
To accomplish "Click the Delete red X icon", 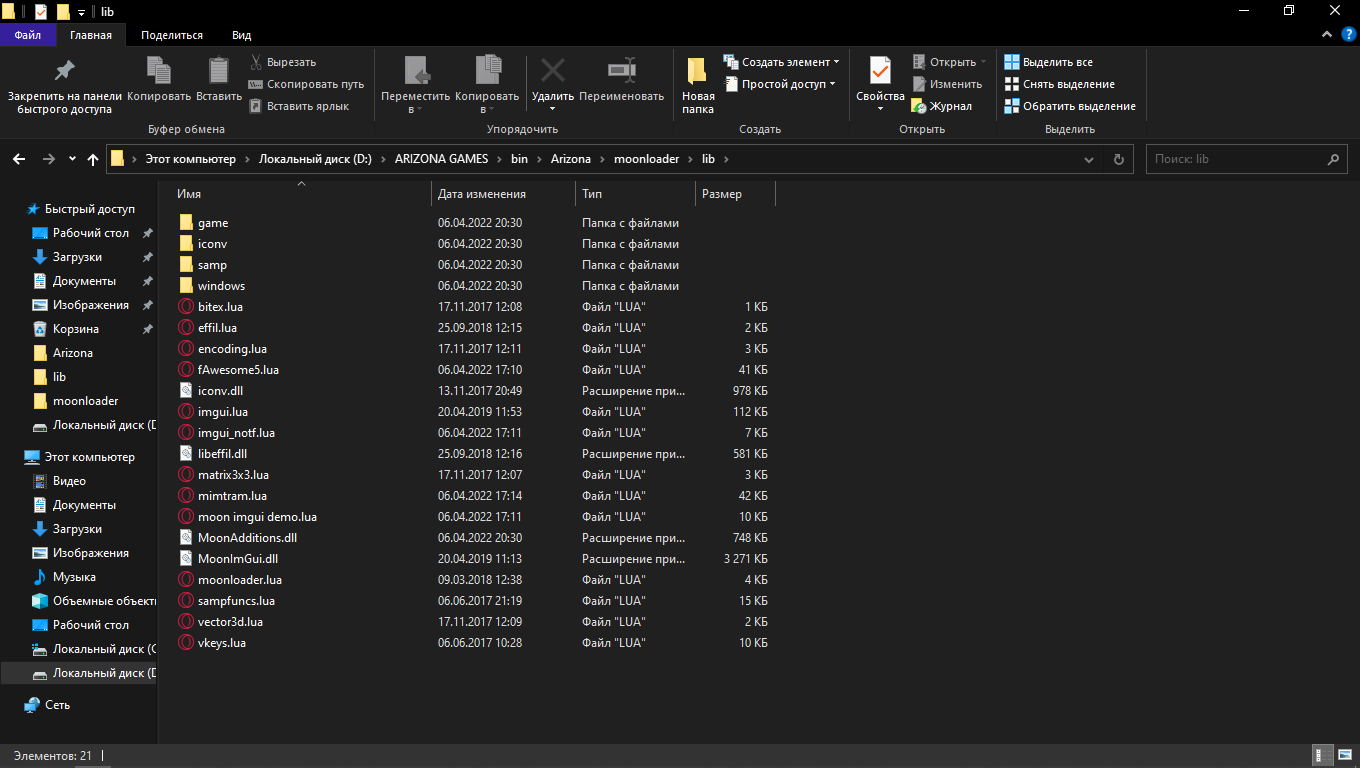I will (552, 72).
